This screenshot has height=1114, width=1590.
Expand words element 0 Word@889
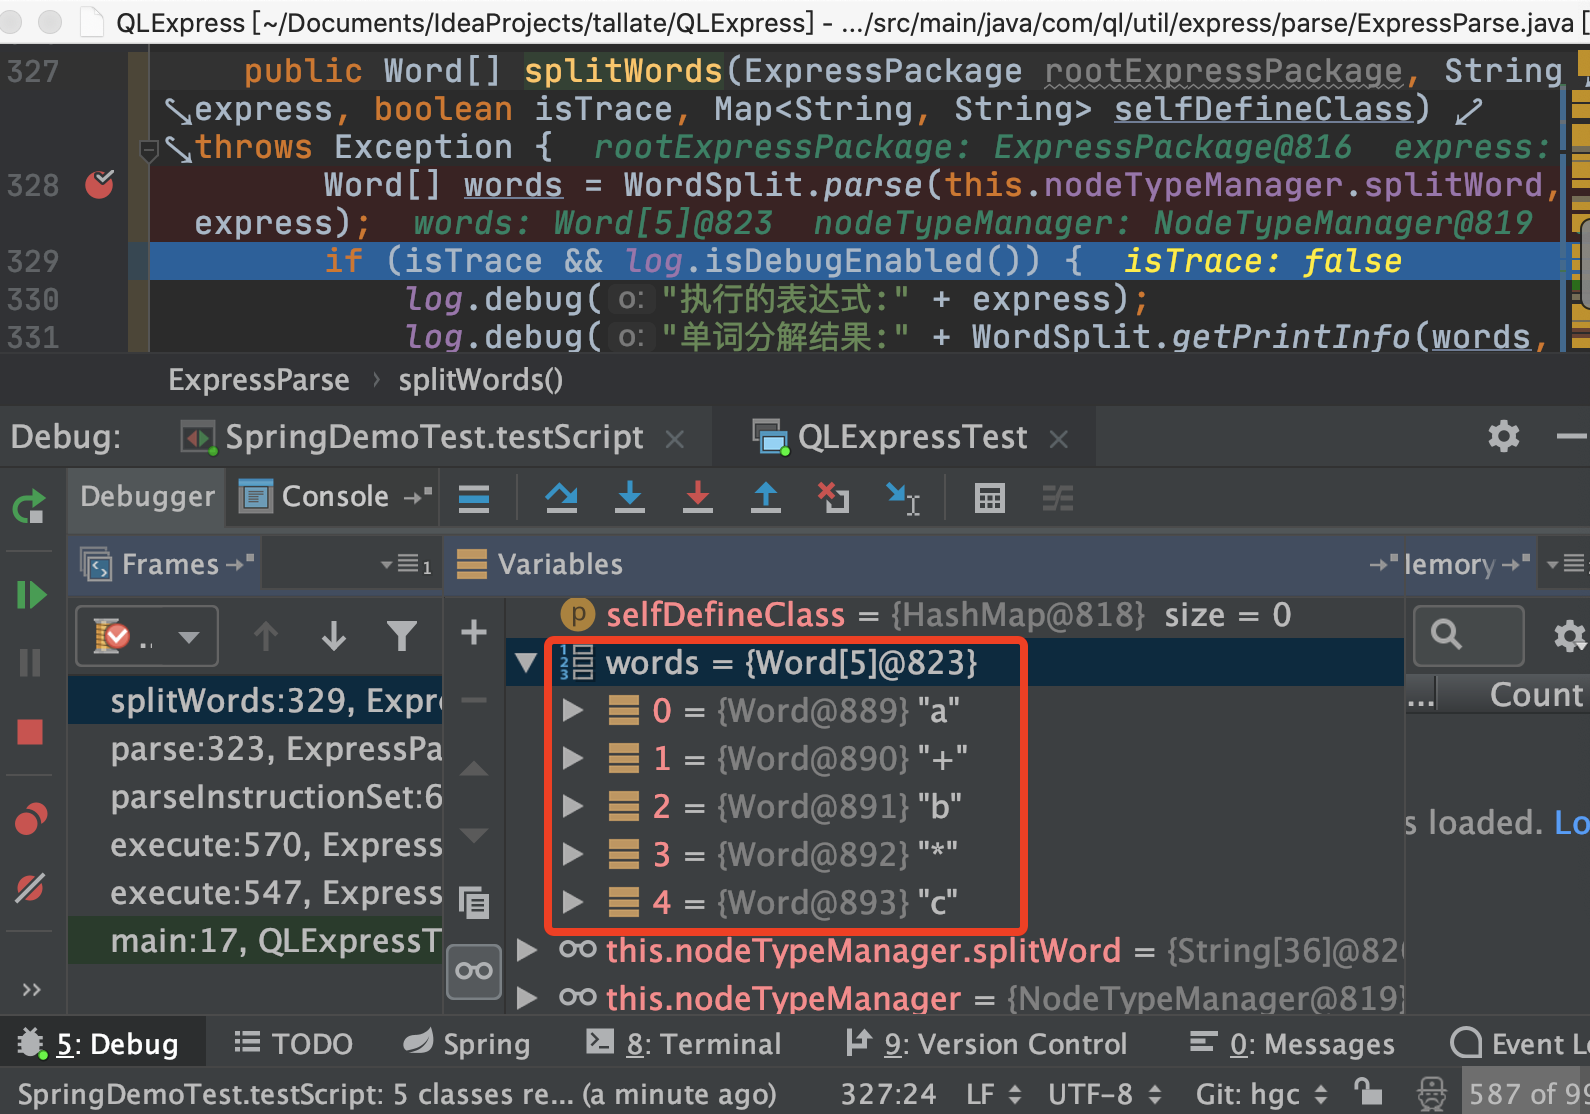coord(573,711)
